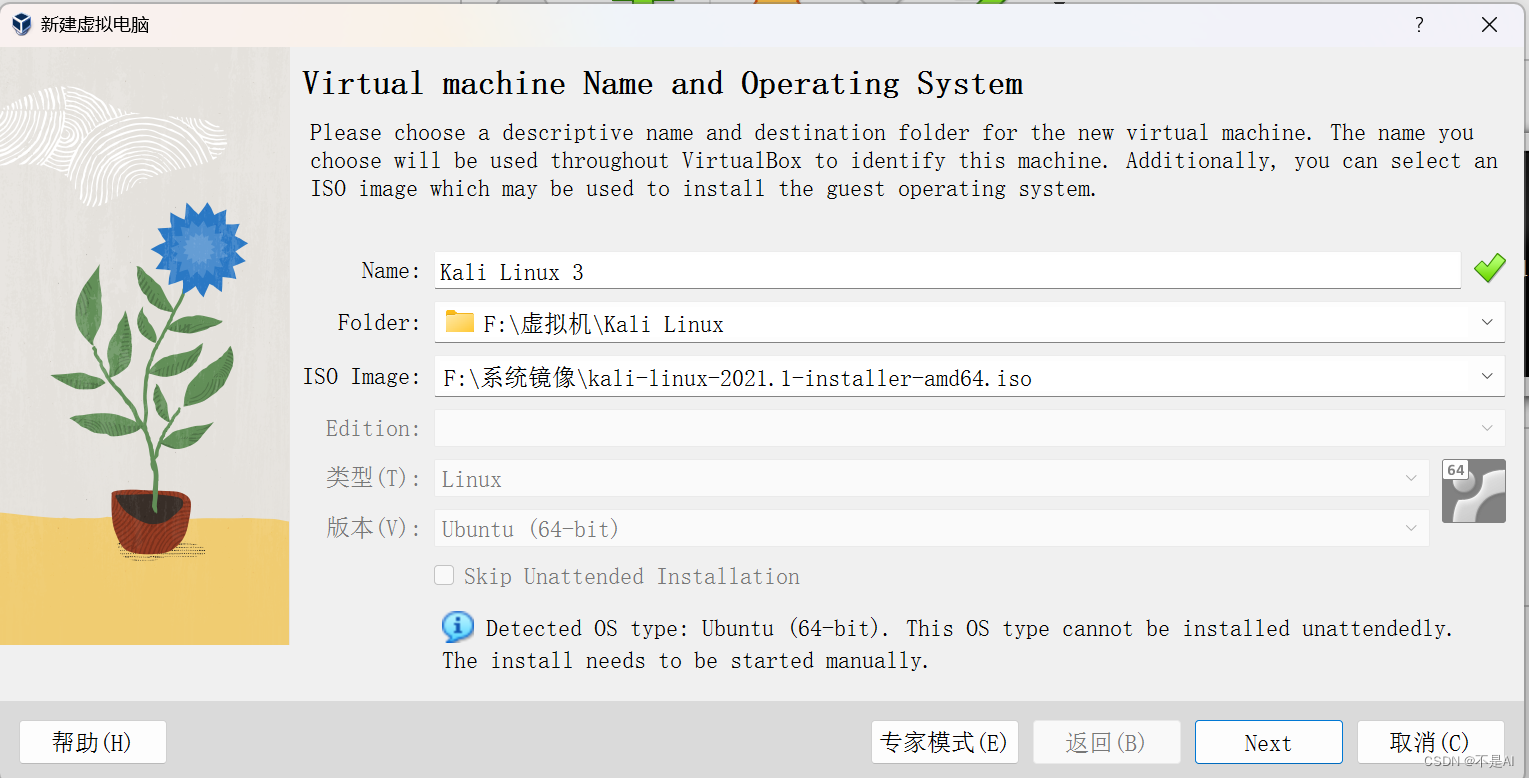
Task: Click the ISO path kali-linux-2021.1-installer-amd64.iso
Action: tap(737, 378)
